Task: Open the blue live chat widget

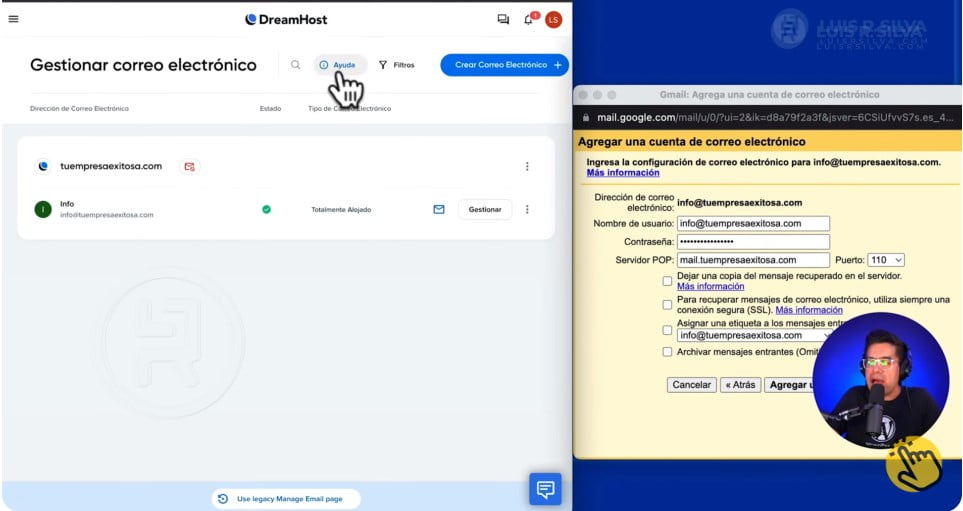Action: click(545, 489)
